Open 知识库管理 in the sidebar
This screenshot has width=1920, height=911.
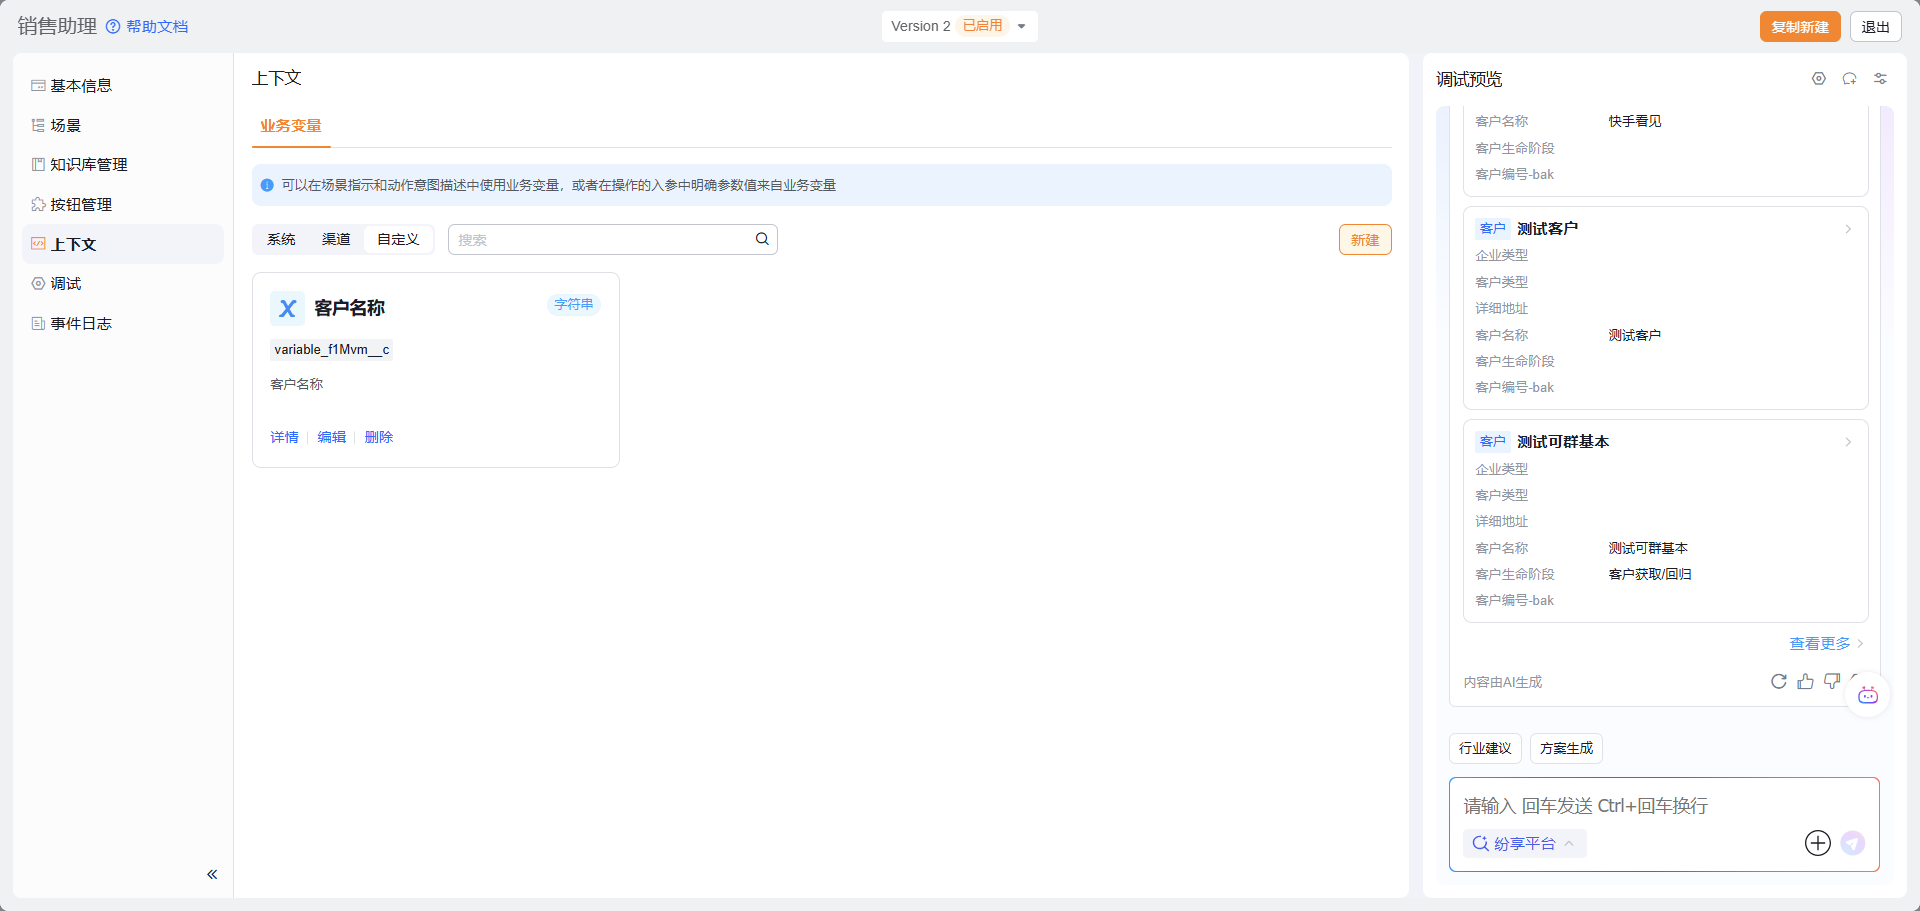[x=89, y=165]
